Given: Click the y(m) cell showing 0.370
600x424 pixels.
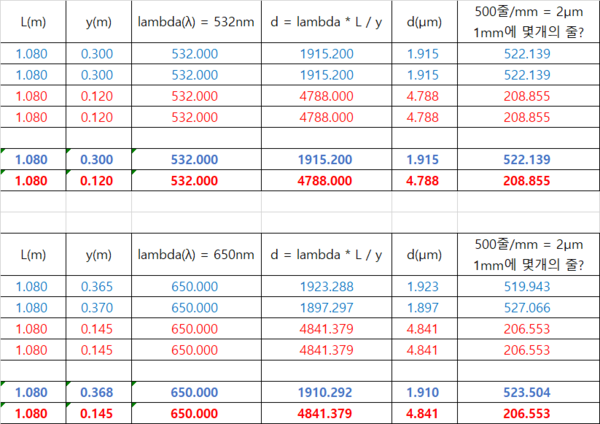Looking at the screenshot, I should (96, 307).
